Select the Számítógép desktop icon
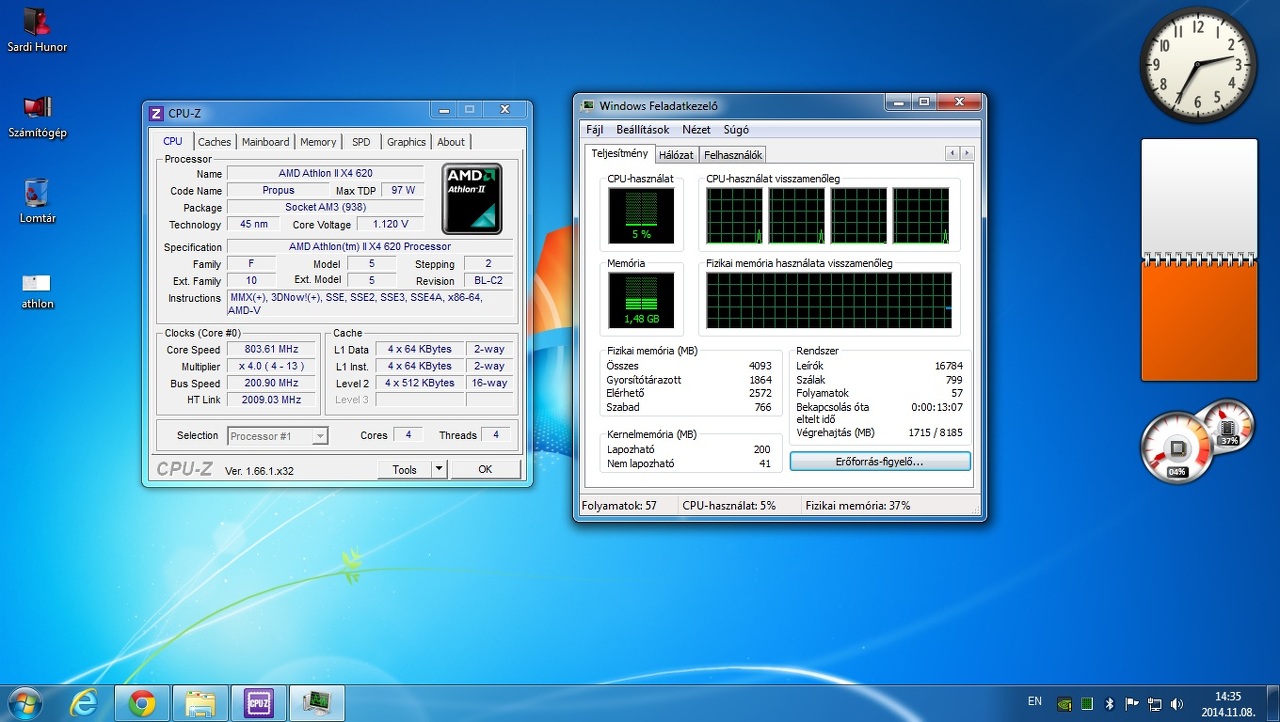 click(37, 108)
